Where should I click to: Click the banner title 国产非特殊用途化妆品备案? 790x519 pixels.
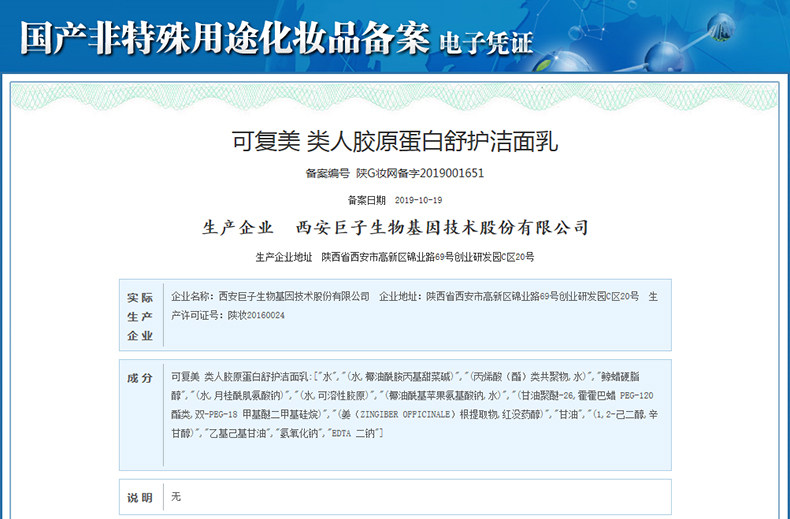(x=225, y=38)
